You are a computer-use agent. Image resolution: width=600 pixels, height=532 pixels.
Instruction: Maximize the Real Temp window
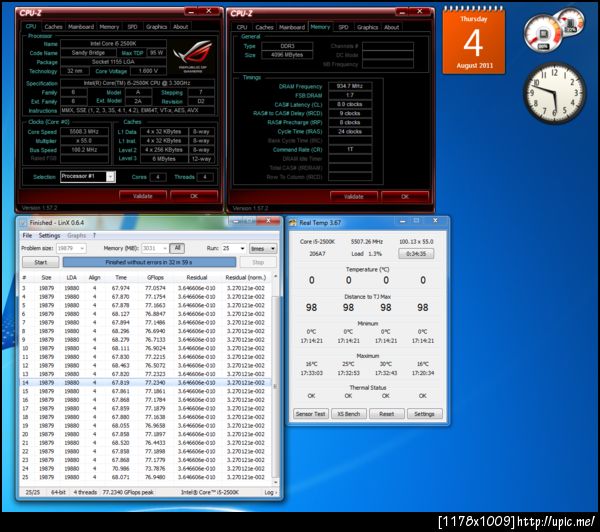click(416, 221)
